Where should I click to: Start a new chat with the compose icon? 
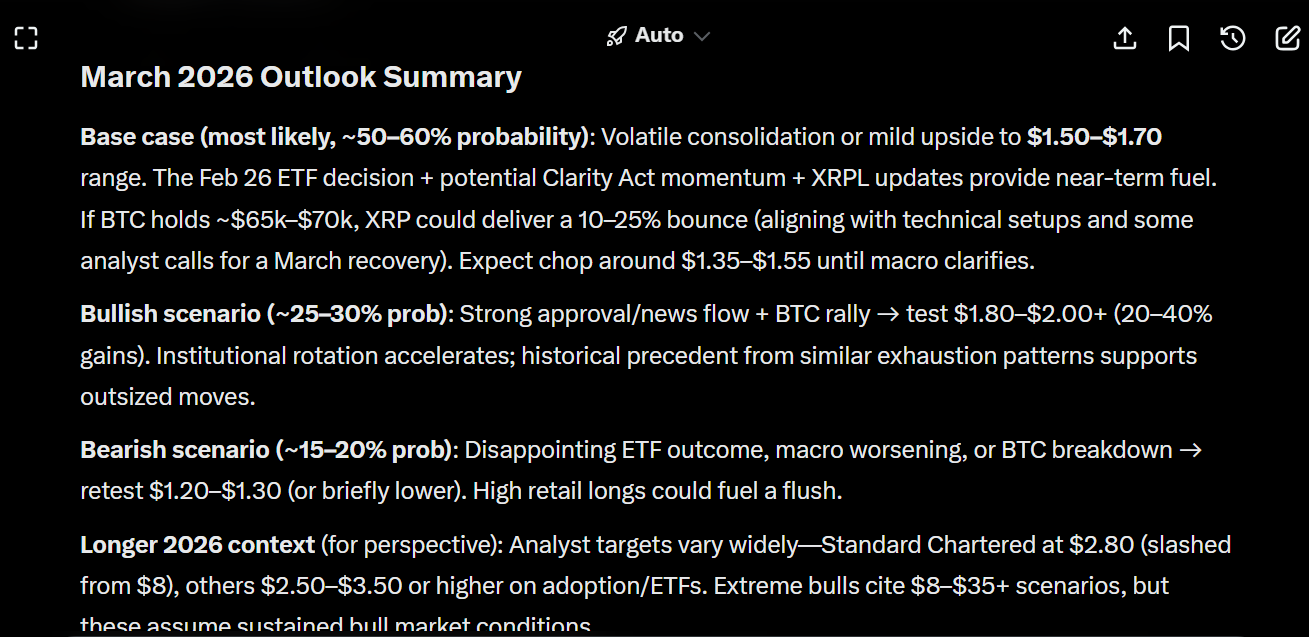(1286, 37)
